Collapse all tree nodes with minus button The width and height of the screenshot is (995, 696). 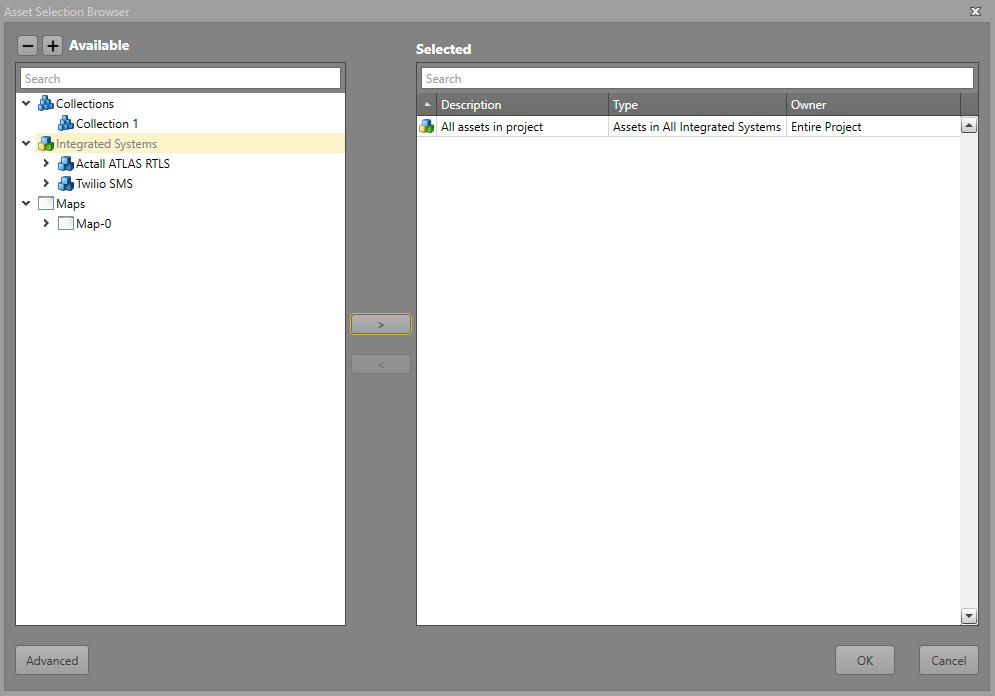click(x=28, y=46)
